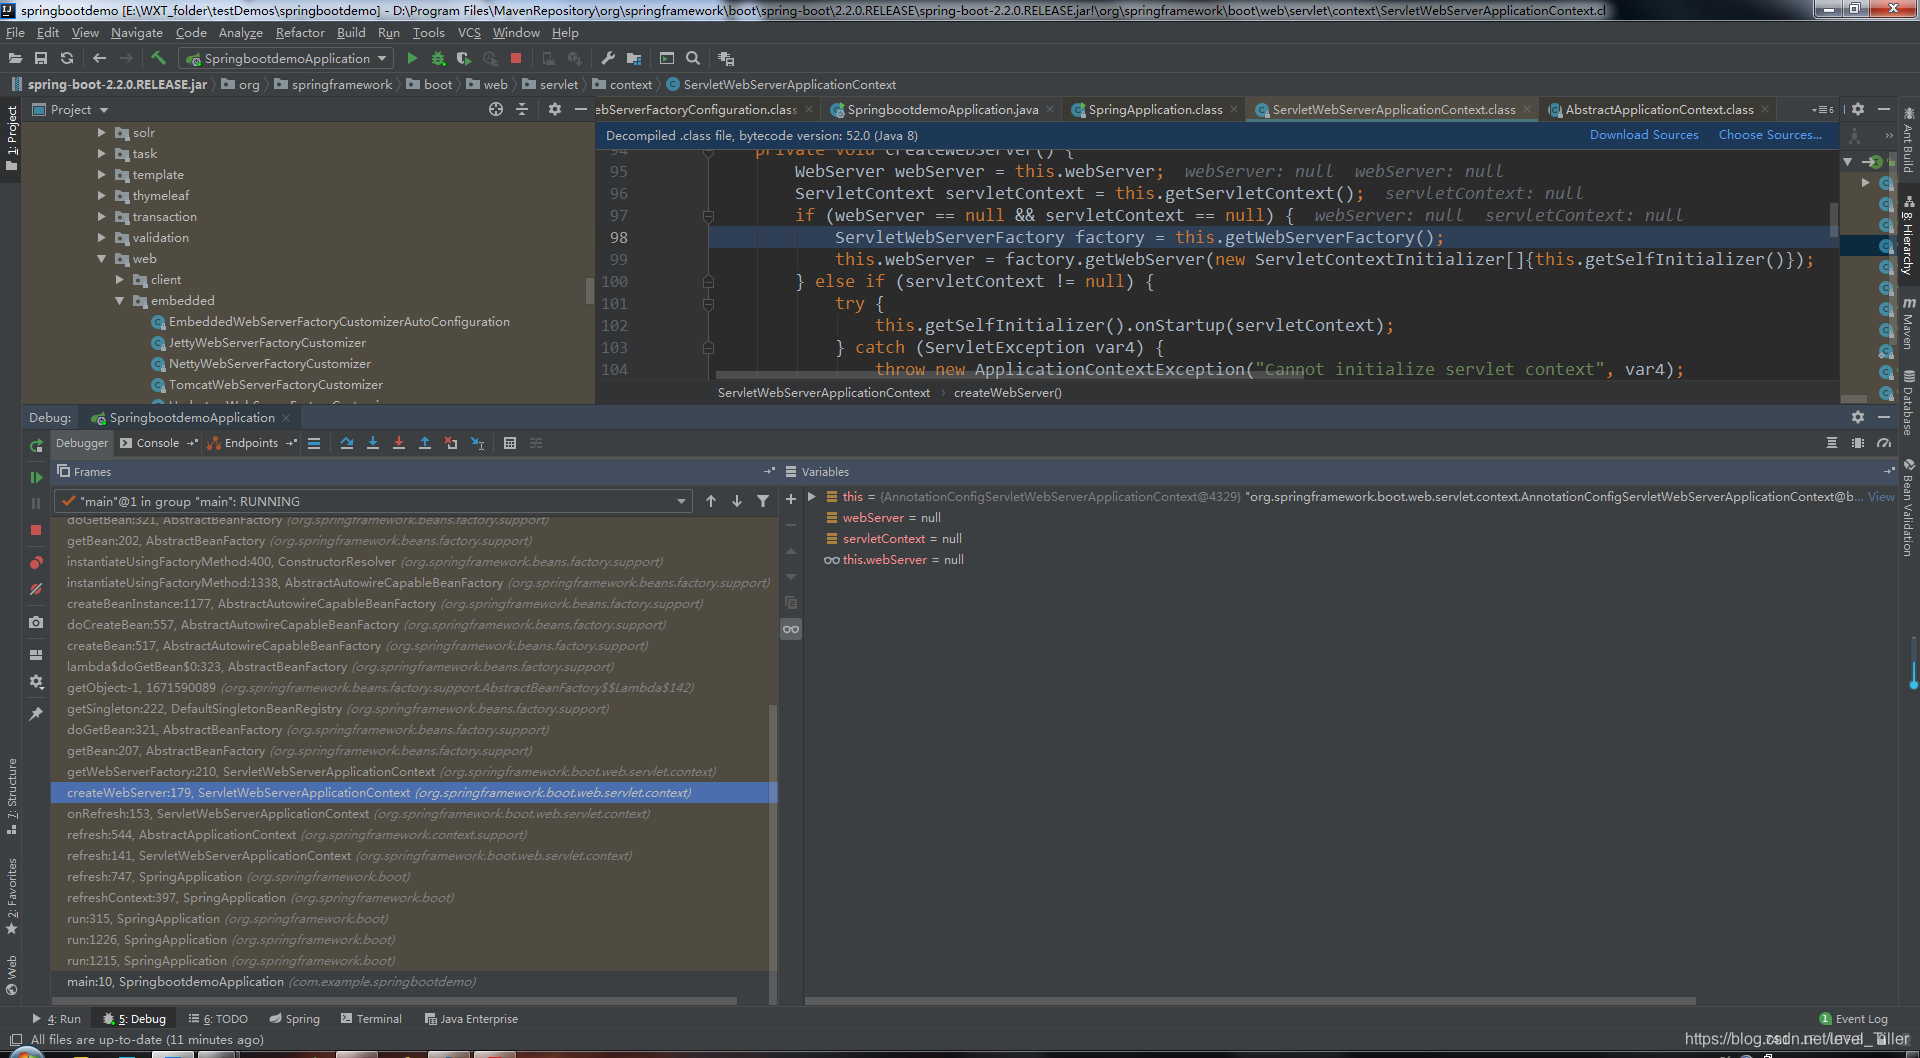The height and width of the screenshot is (1058, 1920).
Task: Toggle the Pin Tab icon in debug sidebar
Action: 36,714
